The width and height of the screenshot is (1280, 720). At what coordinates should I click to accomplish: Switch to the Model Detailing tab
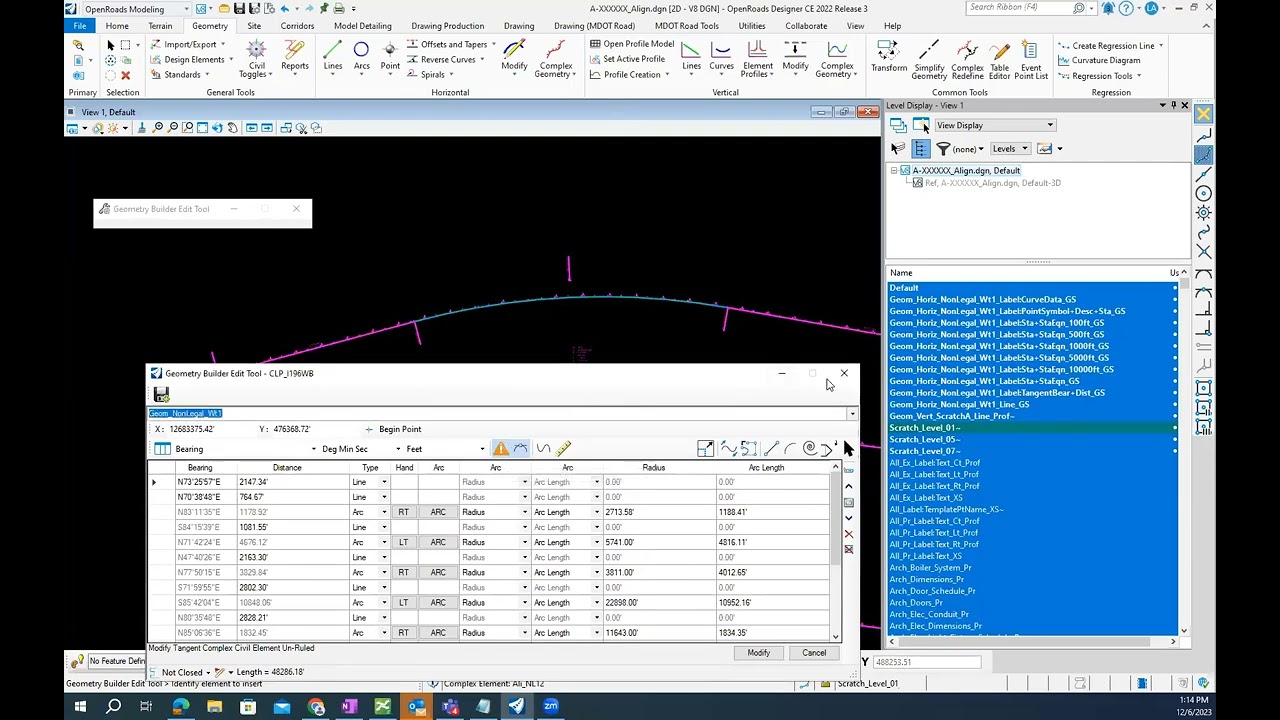pyautogui.click(x=363, y=26)
